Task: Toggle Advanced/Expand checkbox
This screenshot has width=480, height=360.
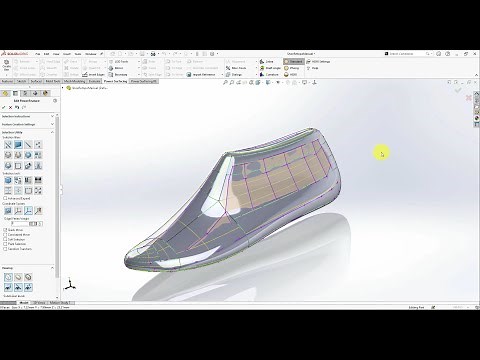Action: (5, 198)
